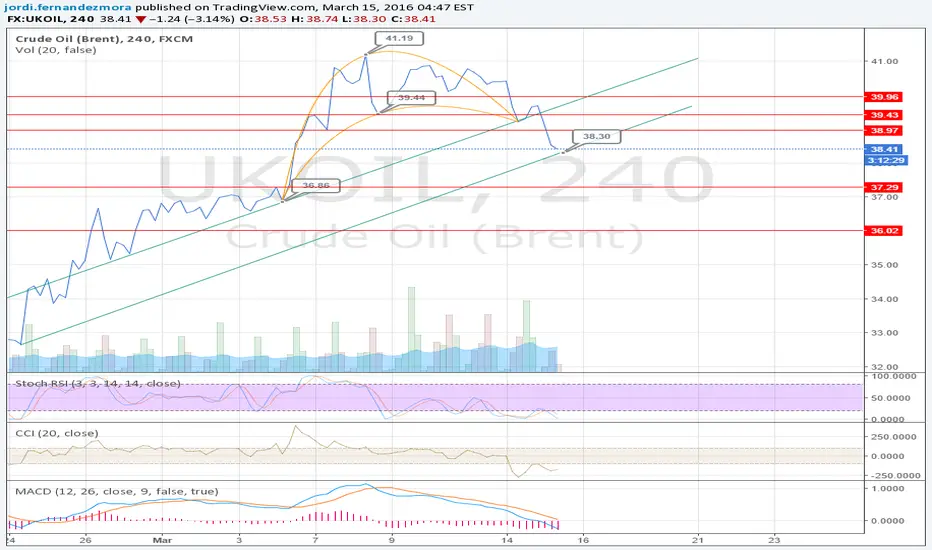
Task: Click the 39.43 red price level tag
Action: pos(884,115)
